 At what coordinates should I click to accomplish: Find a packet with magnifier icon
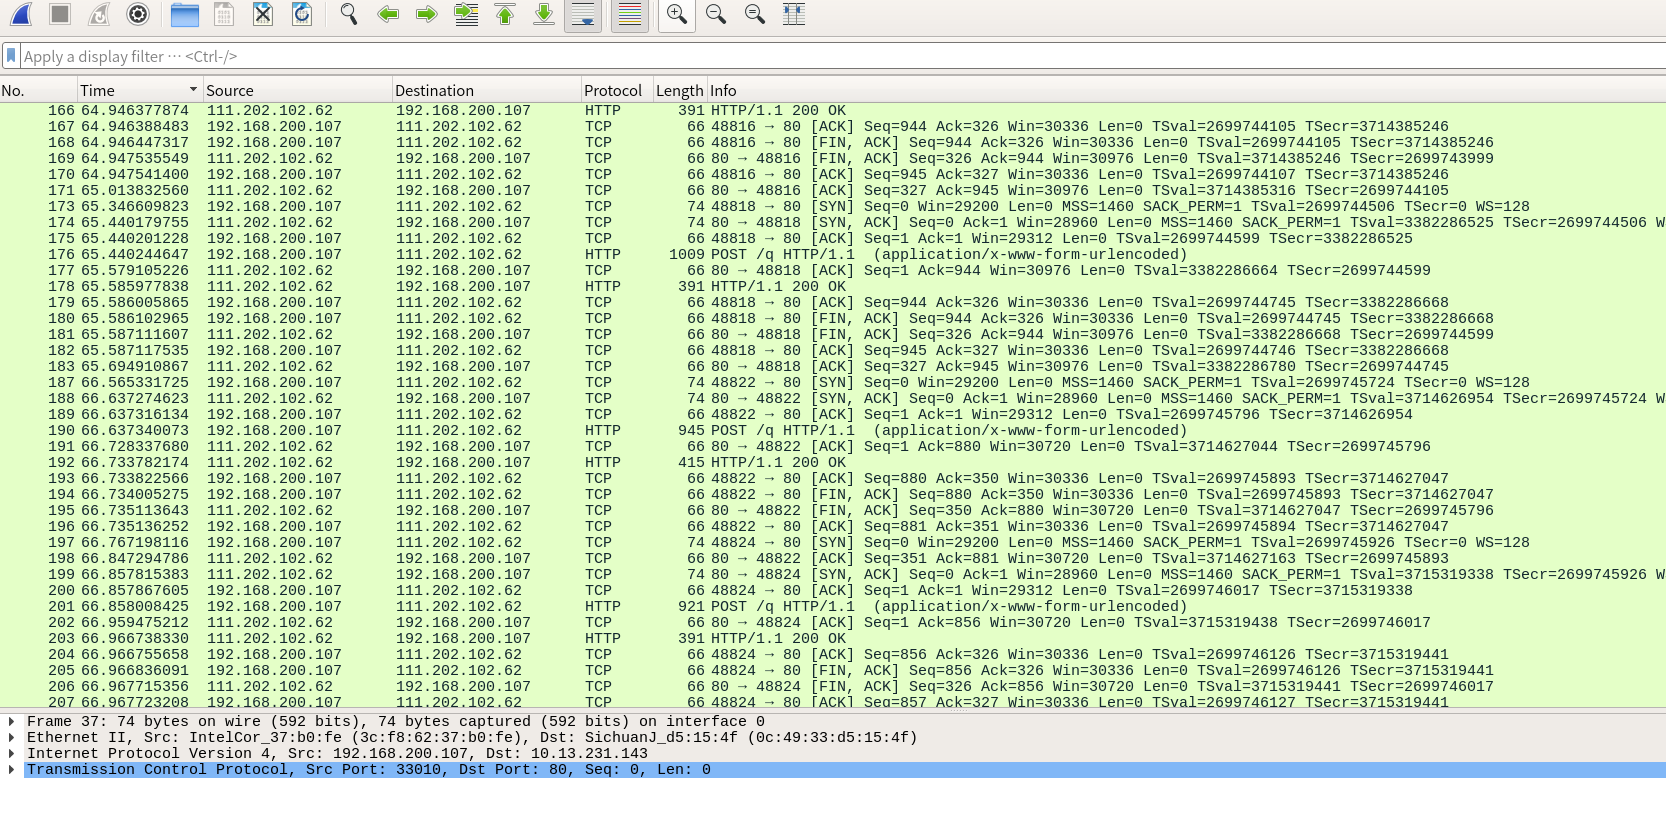[349, 14]
